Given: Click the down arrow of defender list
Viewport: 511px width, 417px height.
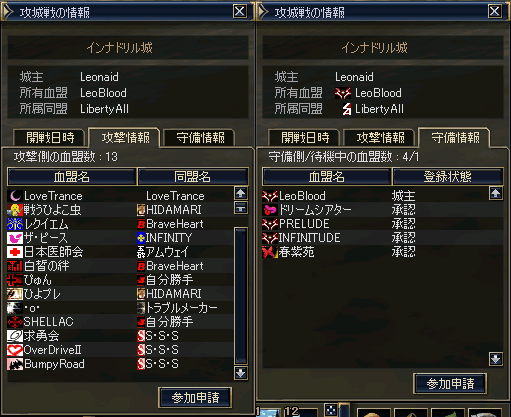Looking at the screenshot, I should pos(496,359).
